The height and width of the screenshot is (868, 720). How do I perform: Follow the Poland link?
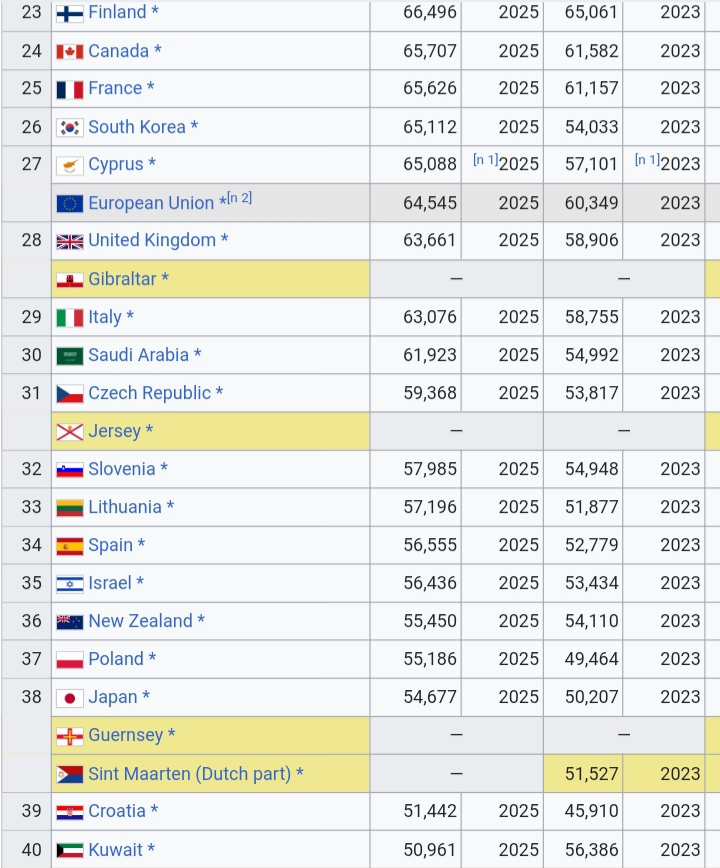116,659
